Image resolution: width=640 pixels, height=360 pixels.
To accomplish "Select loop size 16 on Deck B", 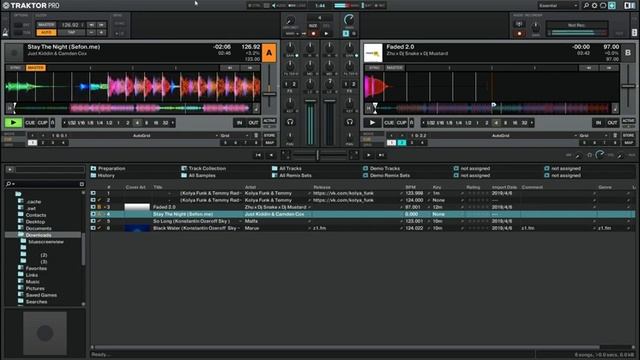I will pyautogui.click(x=515, y=123).
